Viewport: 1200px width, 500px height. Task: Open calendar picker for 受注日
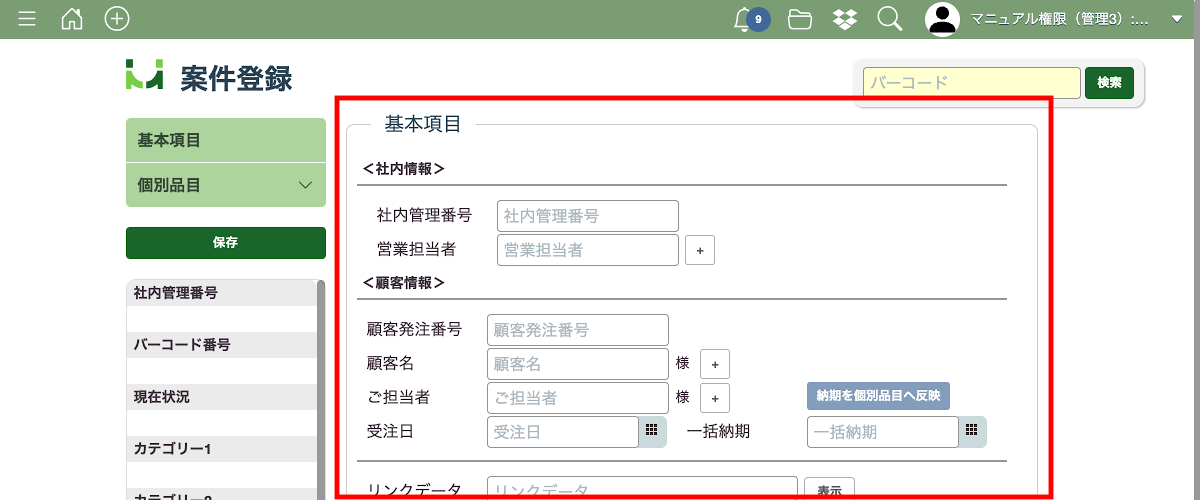coord(651,431)
